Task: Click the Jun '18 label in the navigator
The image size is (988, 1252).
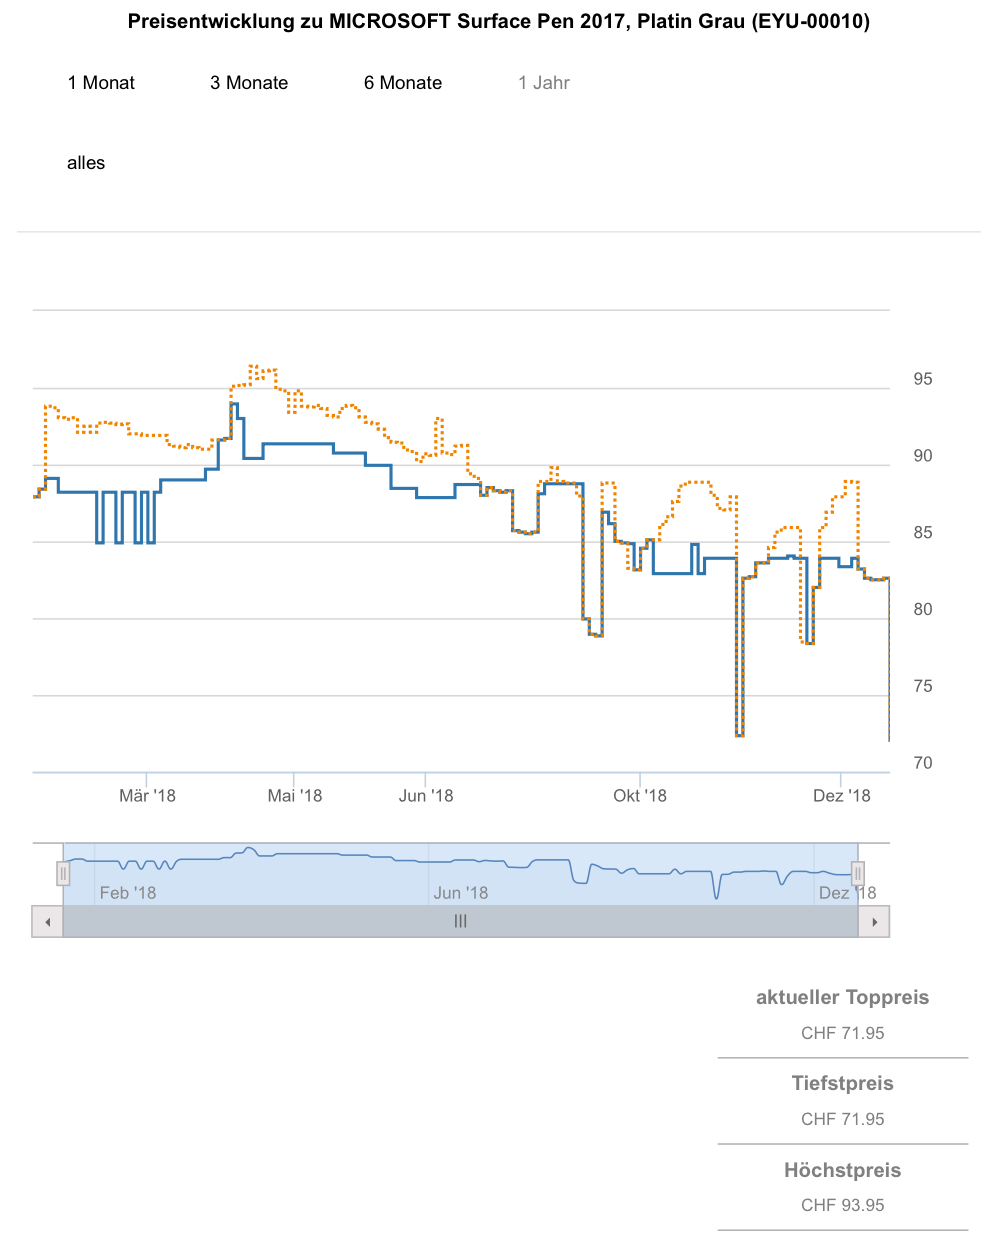Action: tap(461, 893)
